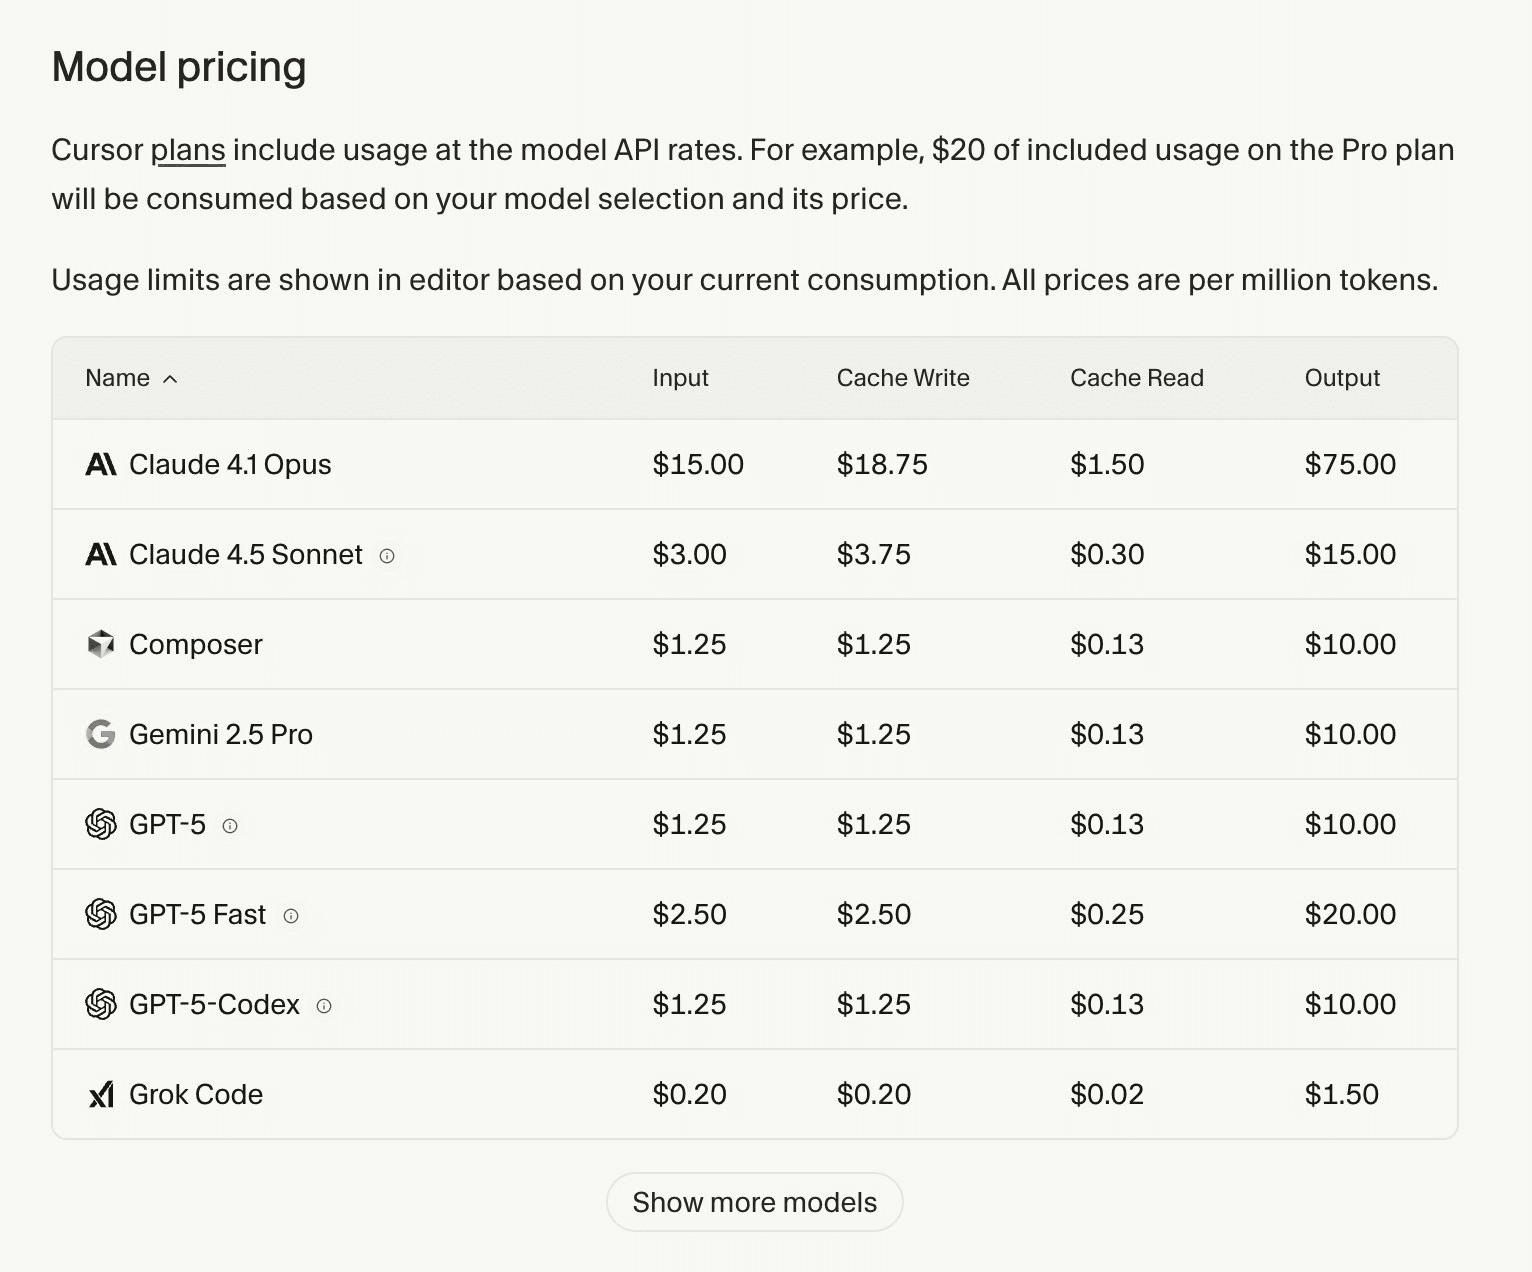Click the Google icon next to Gemini 2.5 Pro

click(x=102, y=734)
